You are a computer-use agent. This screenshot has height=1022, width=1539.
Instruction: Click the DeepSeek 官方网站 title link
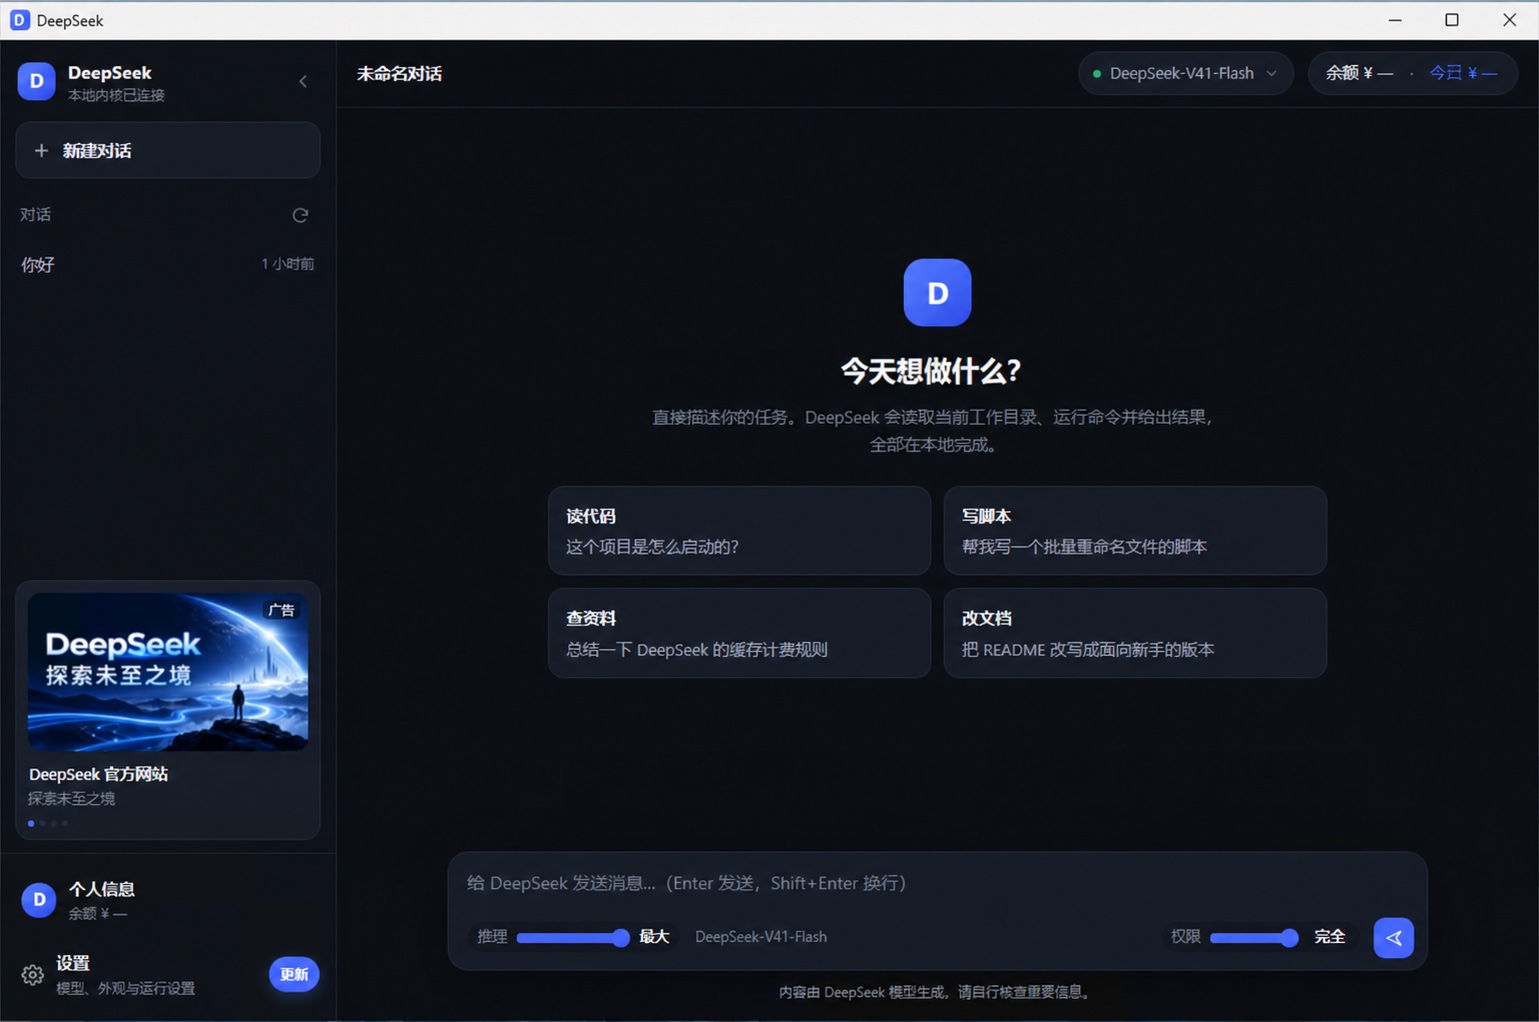98,774
